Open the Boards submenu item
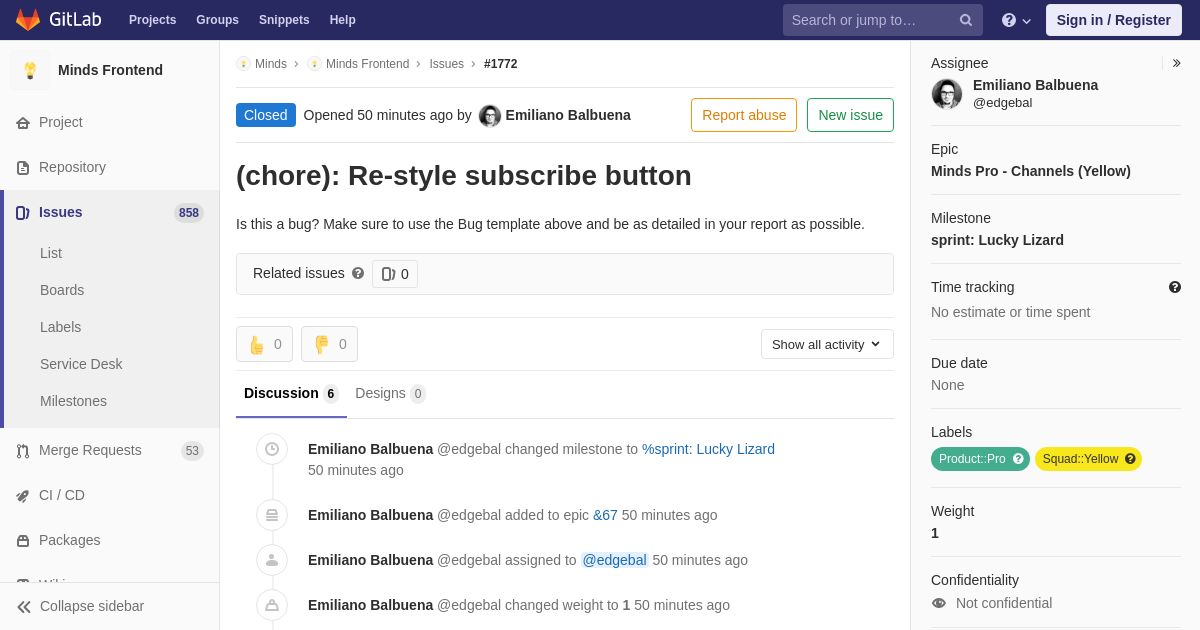The width and height of the screenshot is (1200, 630). click(62, 290)
